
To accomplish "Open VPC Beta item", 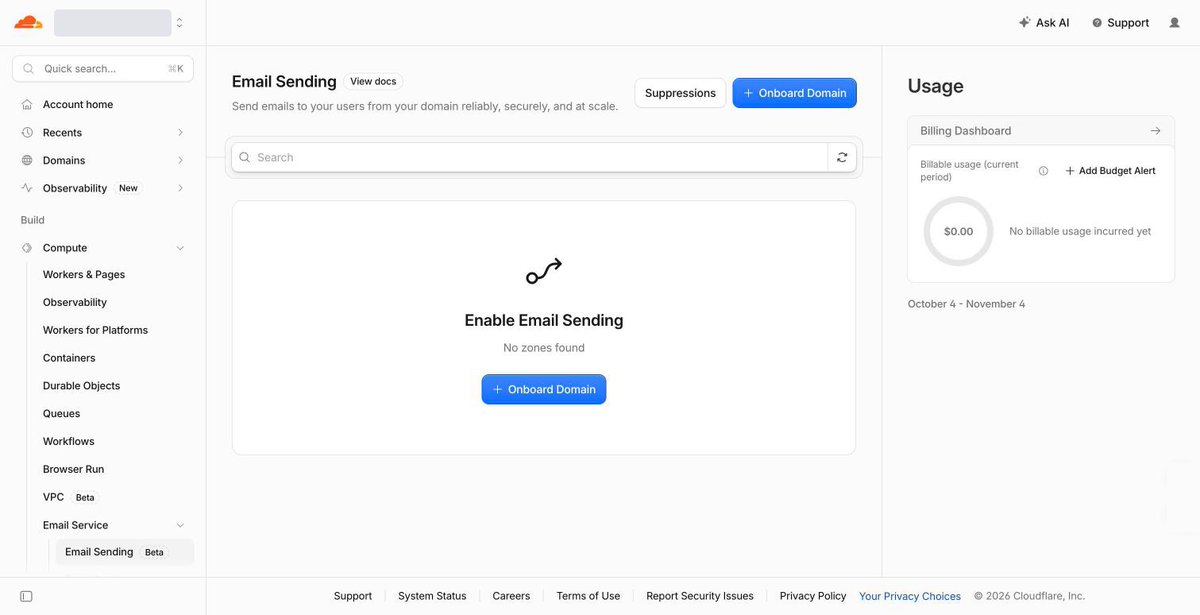I will pyautogui.click(x=69, y=497).
